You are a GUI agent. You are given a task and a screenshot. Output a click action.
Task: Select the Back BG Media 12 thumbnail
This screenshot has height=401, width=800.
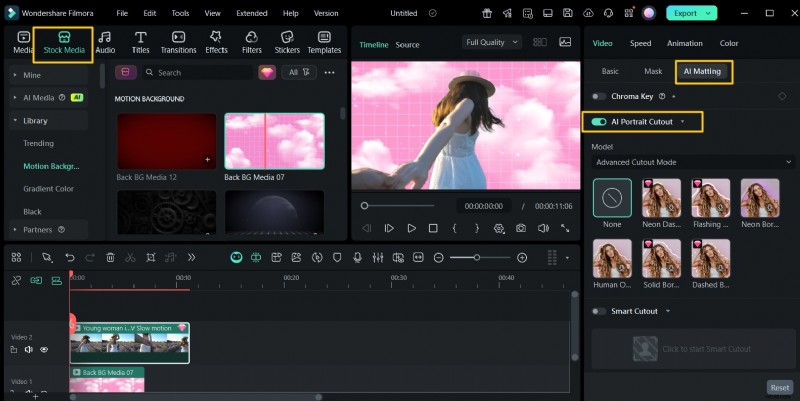166,140
